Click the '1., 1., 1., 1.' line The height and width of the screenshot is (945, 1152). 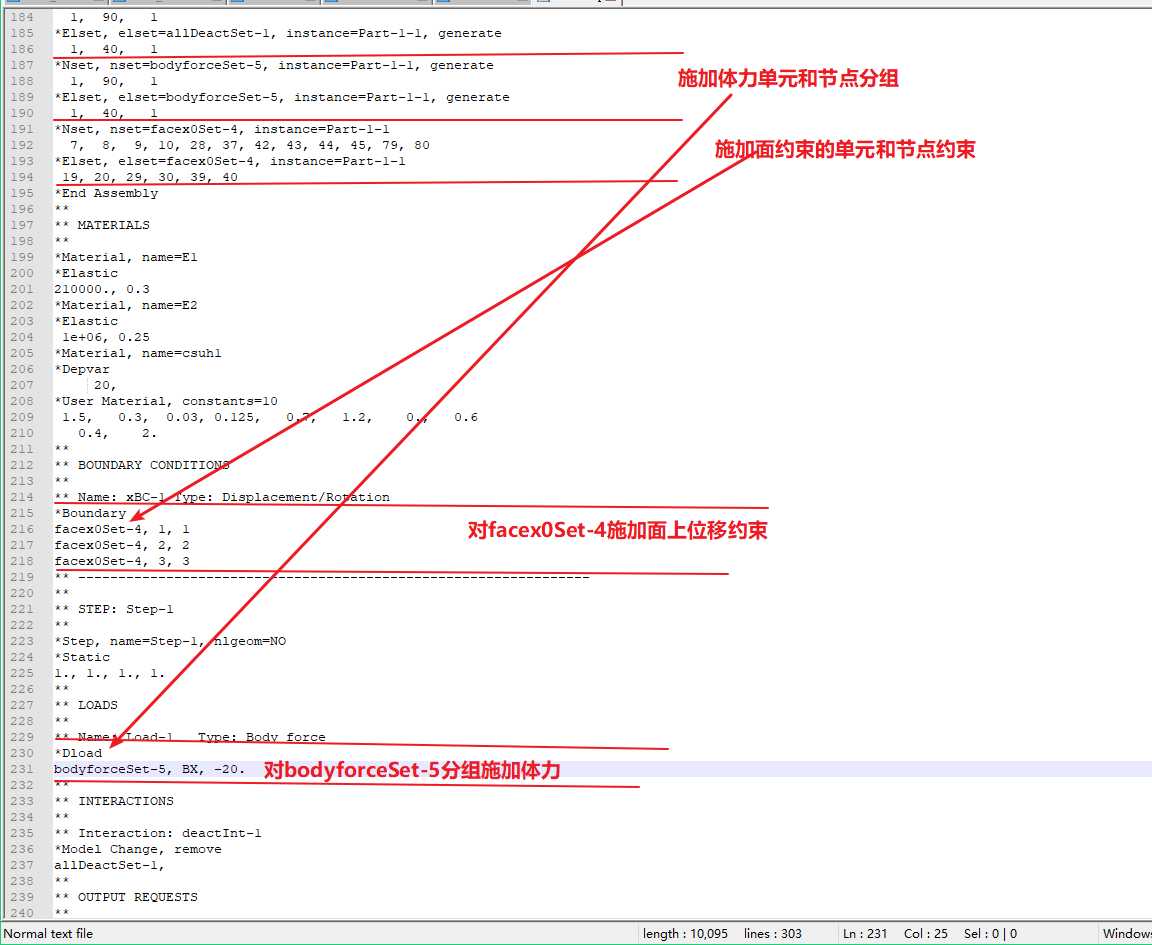(x=109, y=673)
